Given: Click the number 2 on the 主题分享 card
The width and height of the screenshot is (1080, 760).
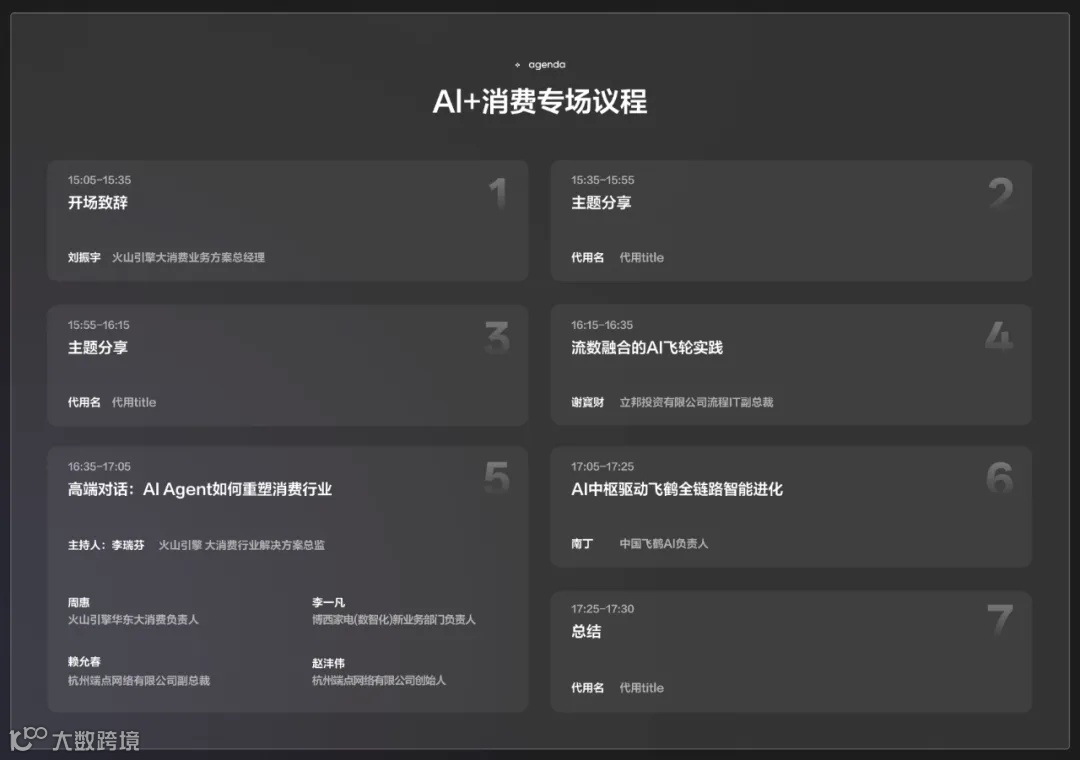Looking at the screenshot, I should pos(1000,193).
